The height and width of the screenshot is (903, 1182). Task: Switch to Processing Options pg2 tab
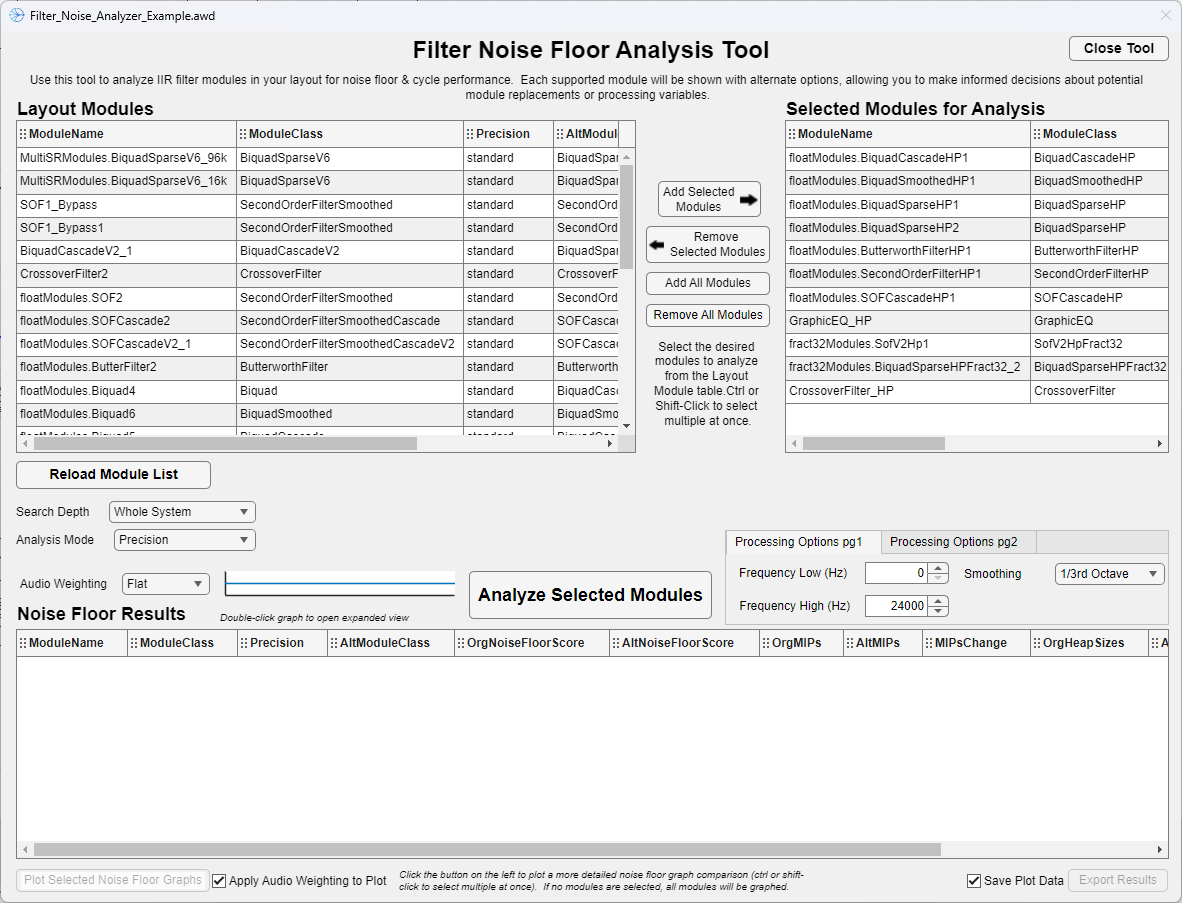(953, 542)
